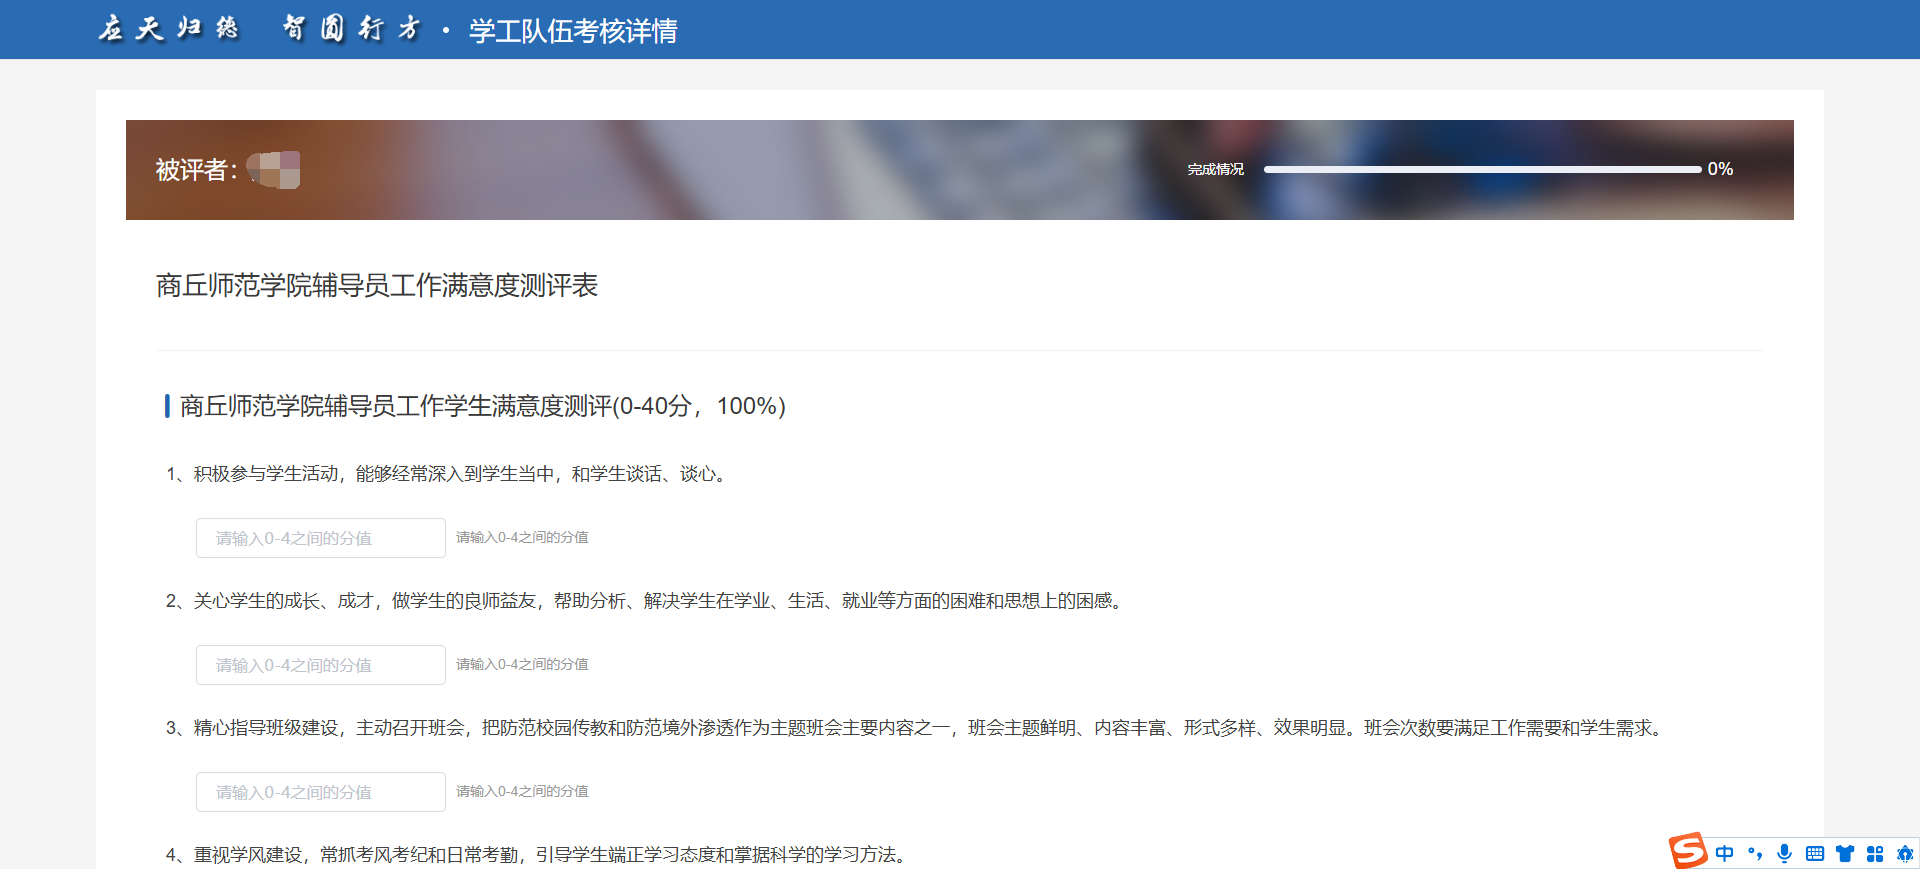This screenshot has height=869, width=1920.
Task: Click the blurred name next to 被评者
Action: tap(274, 170)
